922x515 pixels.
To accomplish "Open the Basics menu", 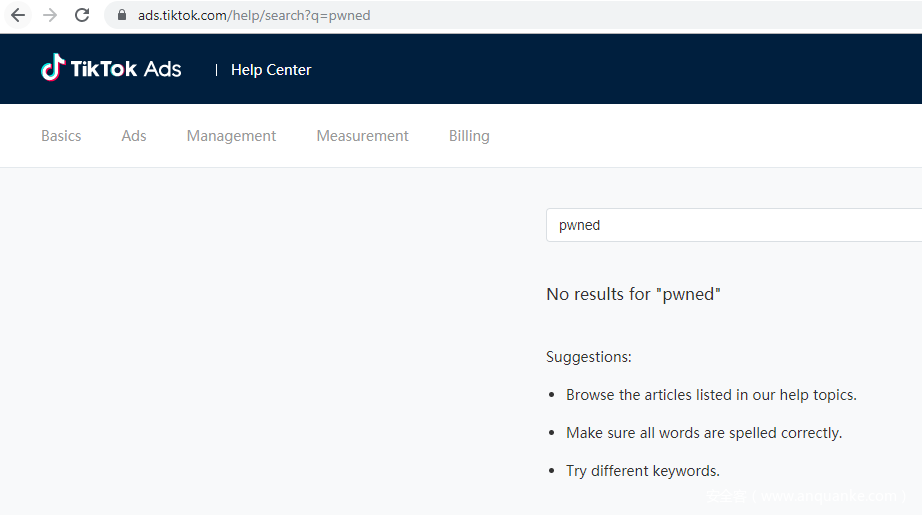I will pyautogui.click(x=61, y=136).
